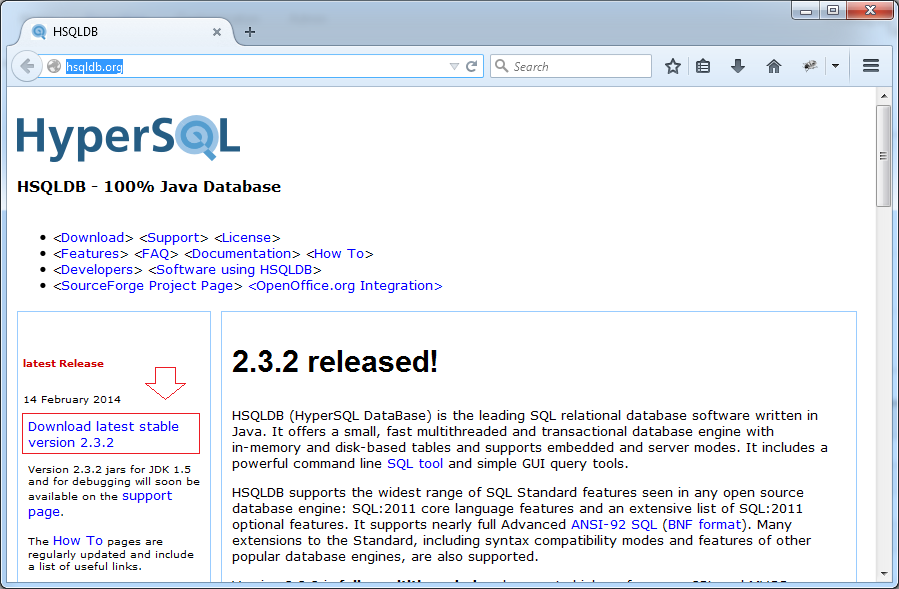Click the add-on toolbar icon beside Home
The height and width of the screenshot is (589, 899).
tap(810, 67)
